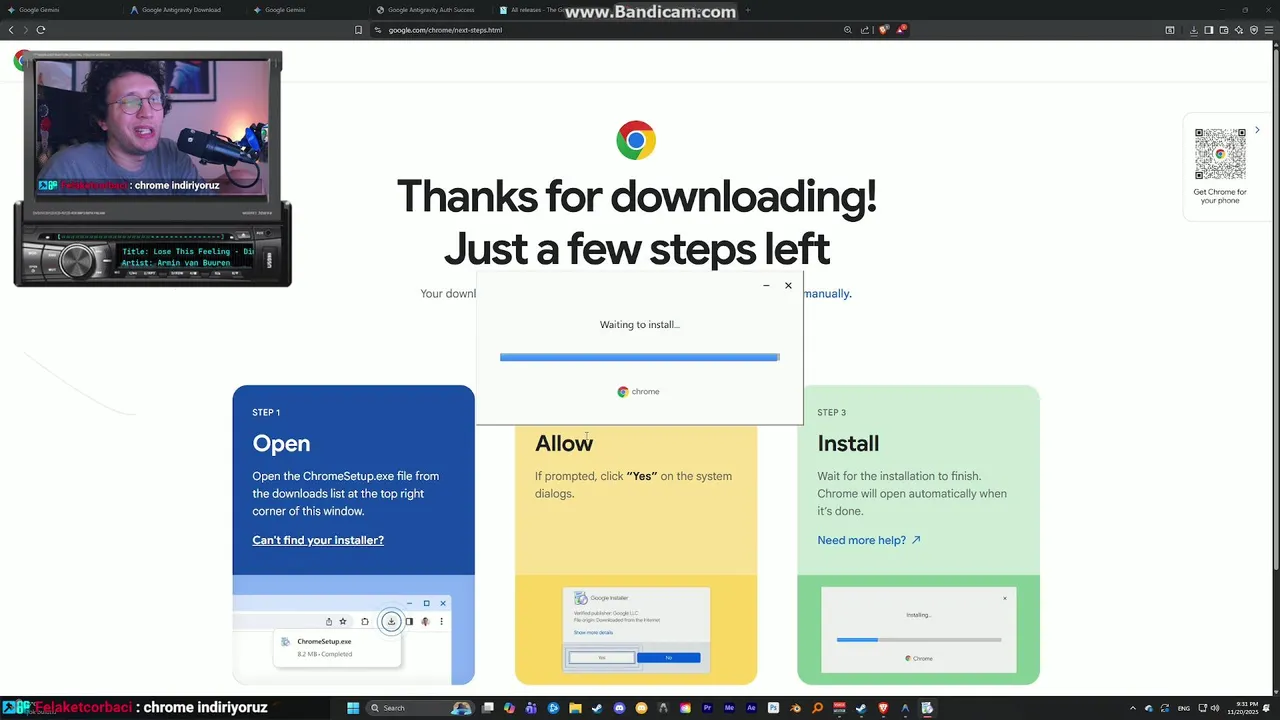Screen dimensions: 1280x720
Task: Open Blender from taskbar
Action: pos(795,708)
